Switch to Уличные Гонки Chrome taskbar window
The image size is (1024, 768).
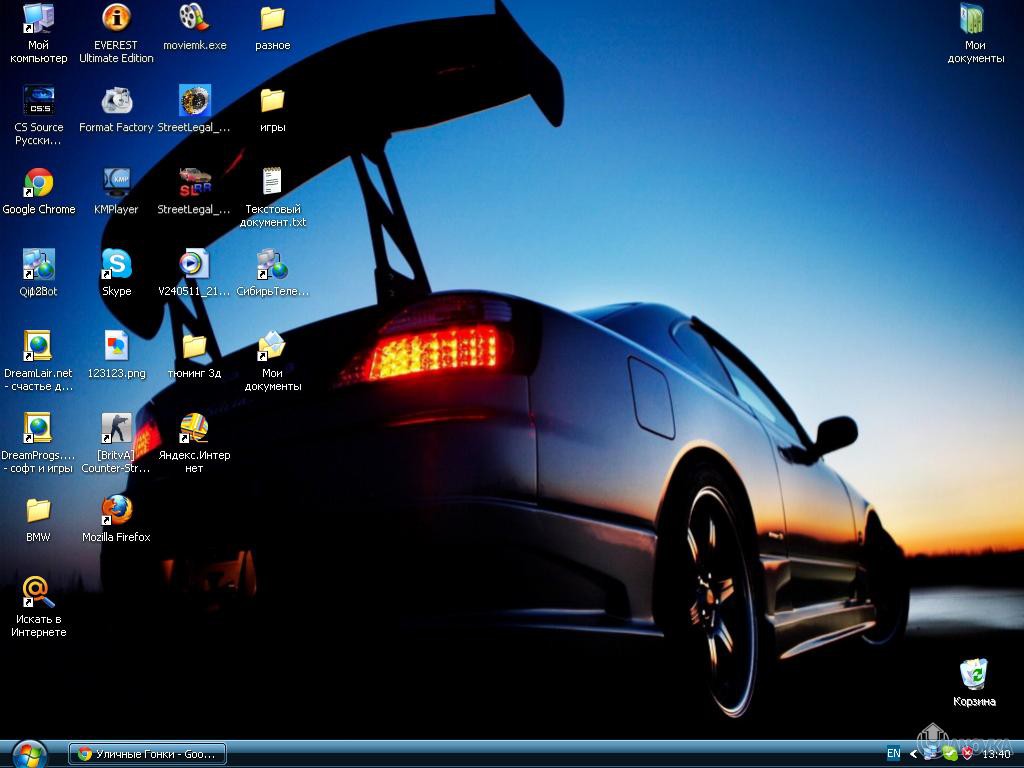tap(148, 754)
